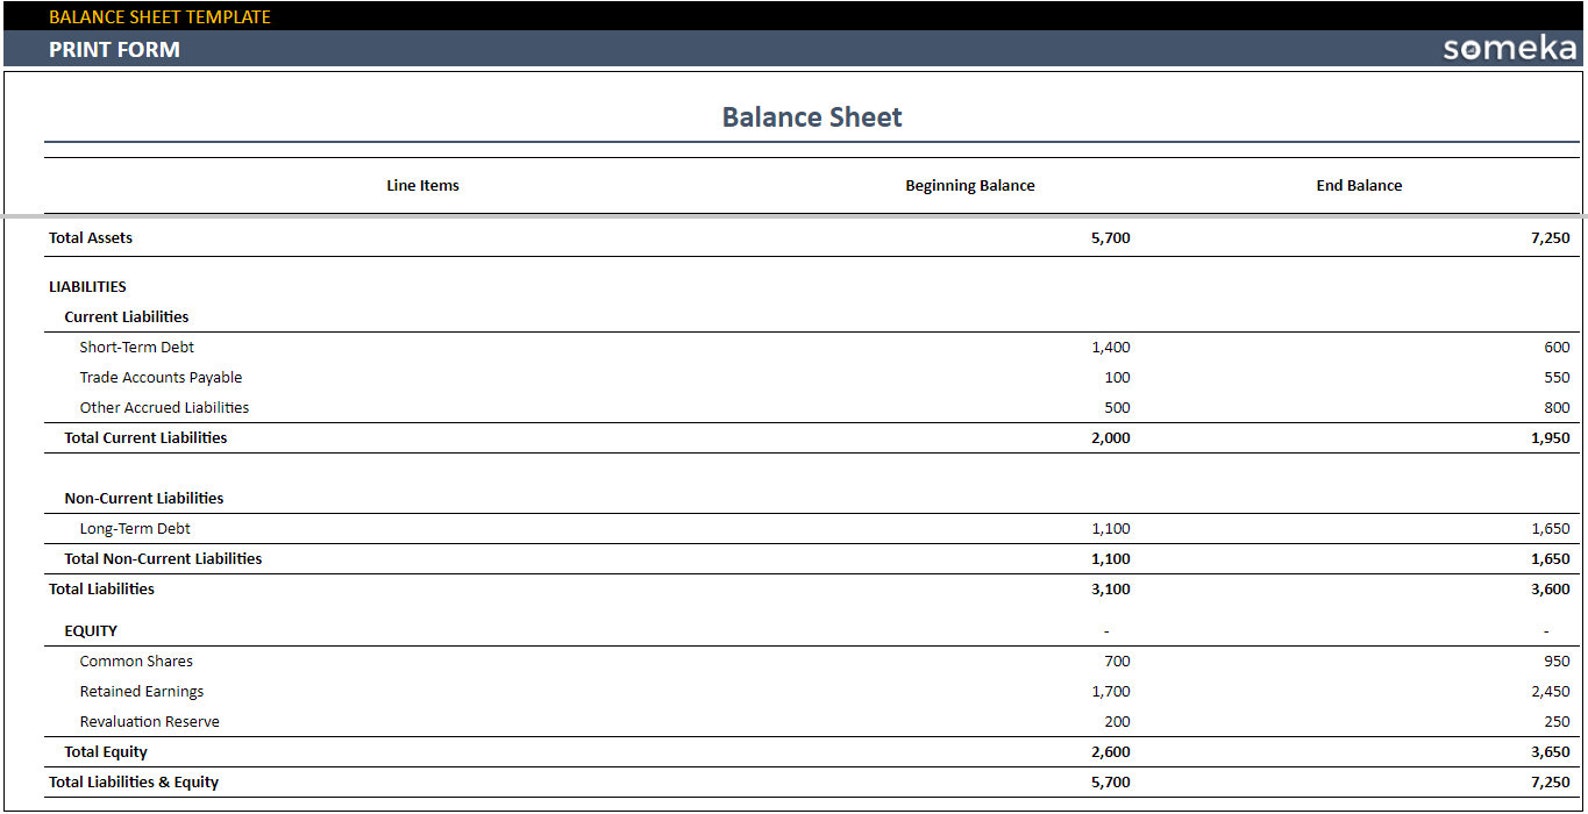1588x814 pixels.
Task: Click the End Balance column header
Action: point(1359,185)
